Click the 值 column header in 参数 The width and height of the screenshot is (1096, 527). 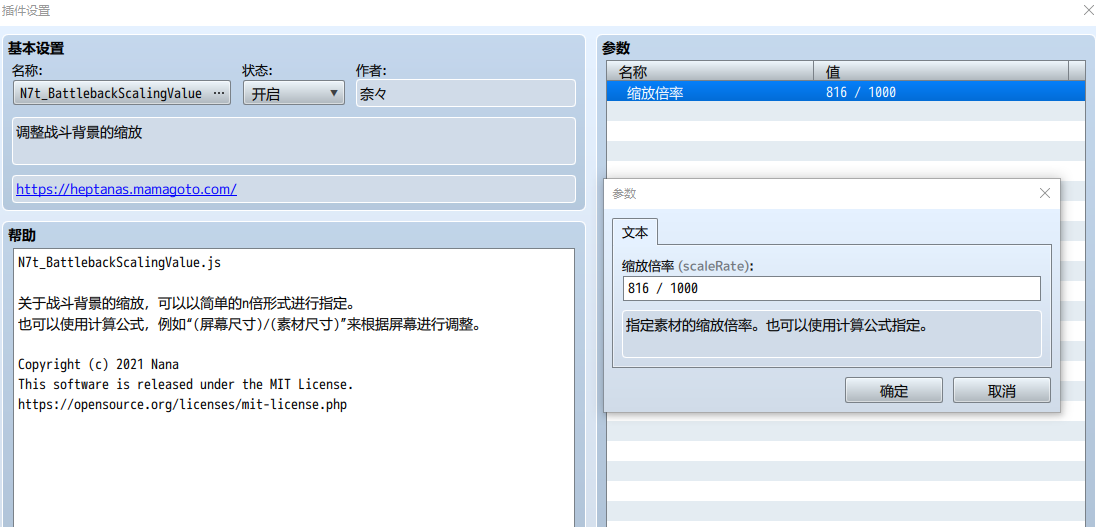[941, 71]
